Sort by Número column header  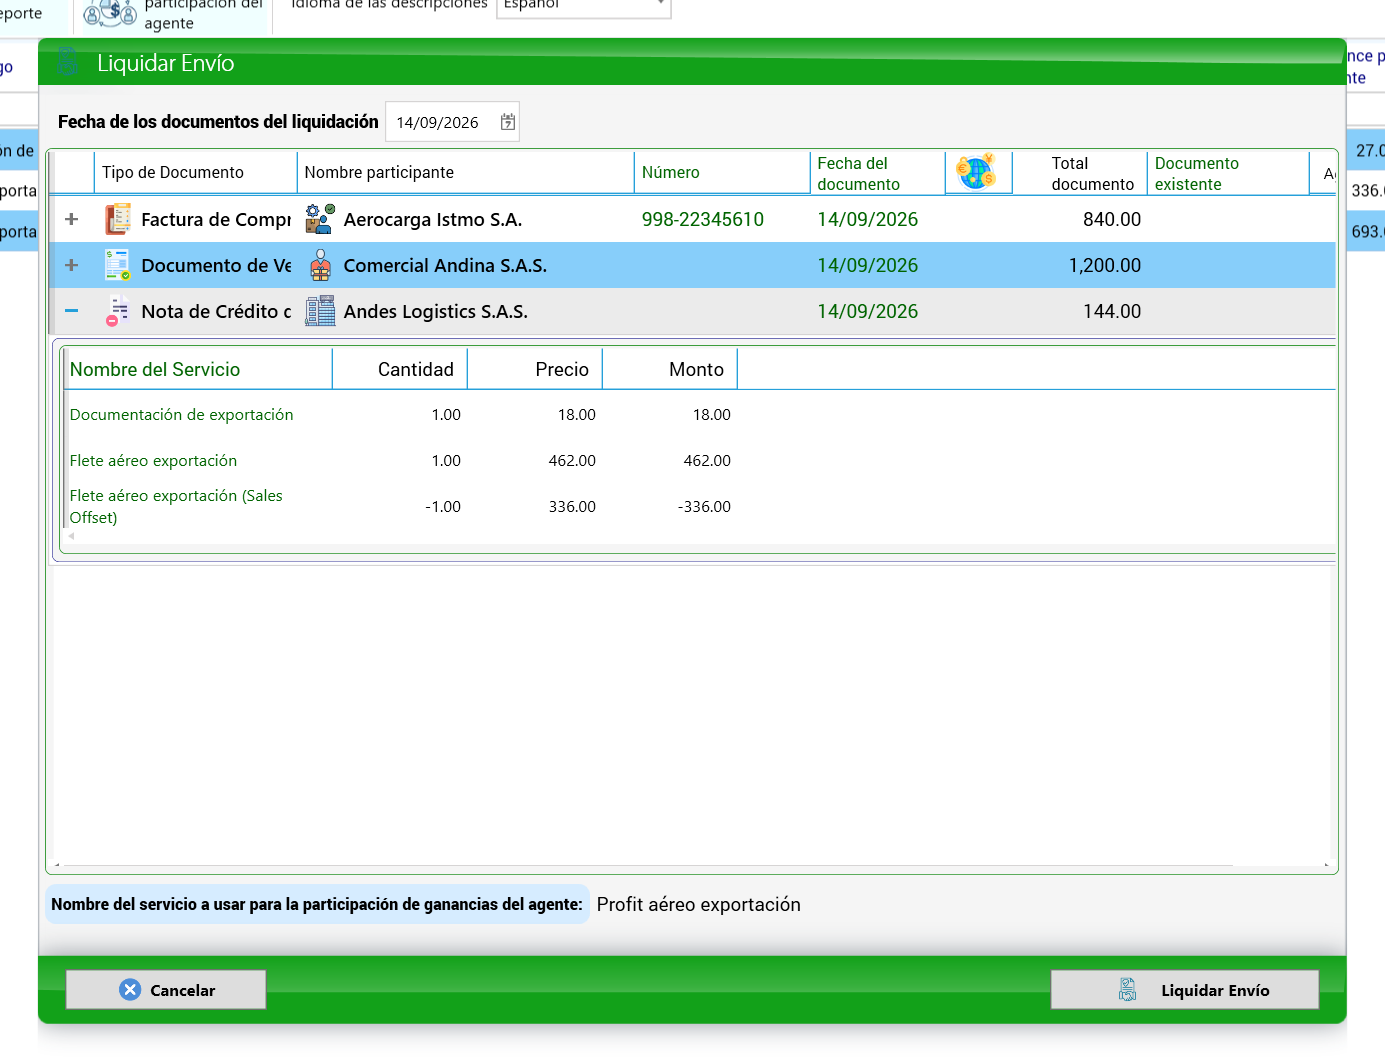click(x=722, y=173)
